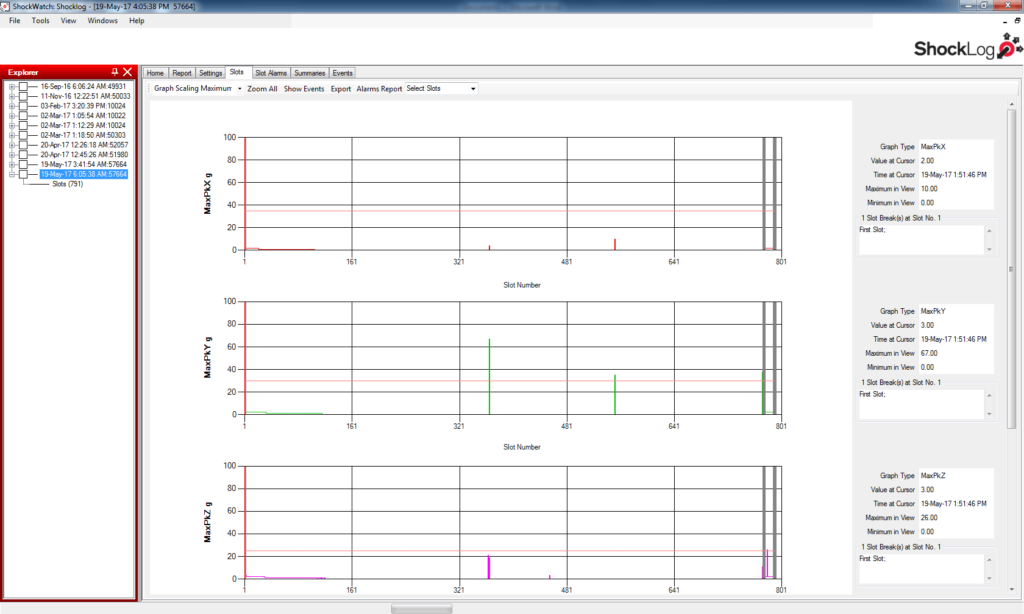Expand the 16-Sep-16 6:06:24 AM node
Image resolution: width=1024 pixels, height=614 pixels.
12,86
